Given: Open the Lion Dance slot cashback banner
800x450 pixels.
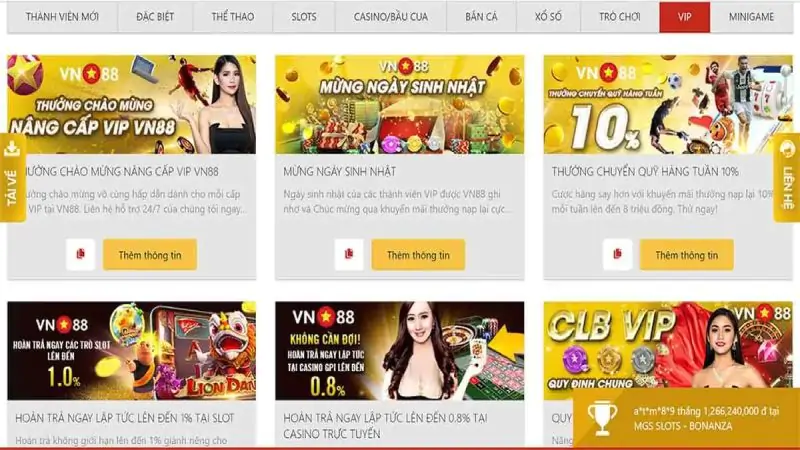Looking at the screenshot, I should point(132,351).
